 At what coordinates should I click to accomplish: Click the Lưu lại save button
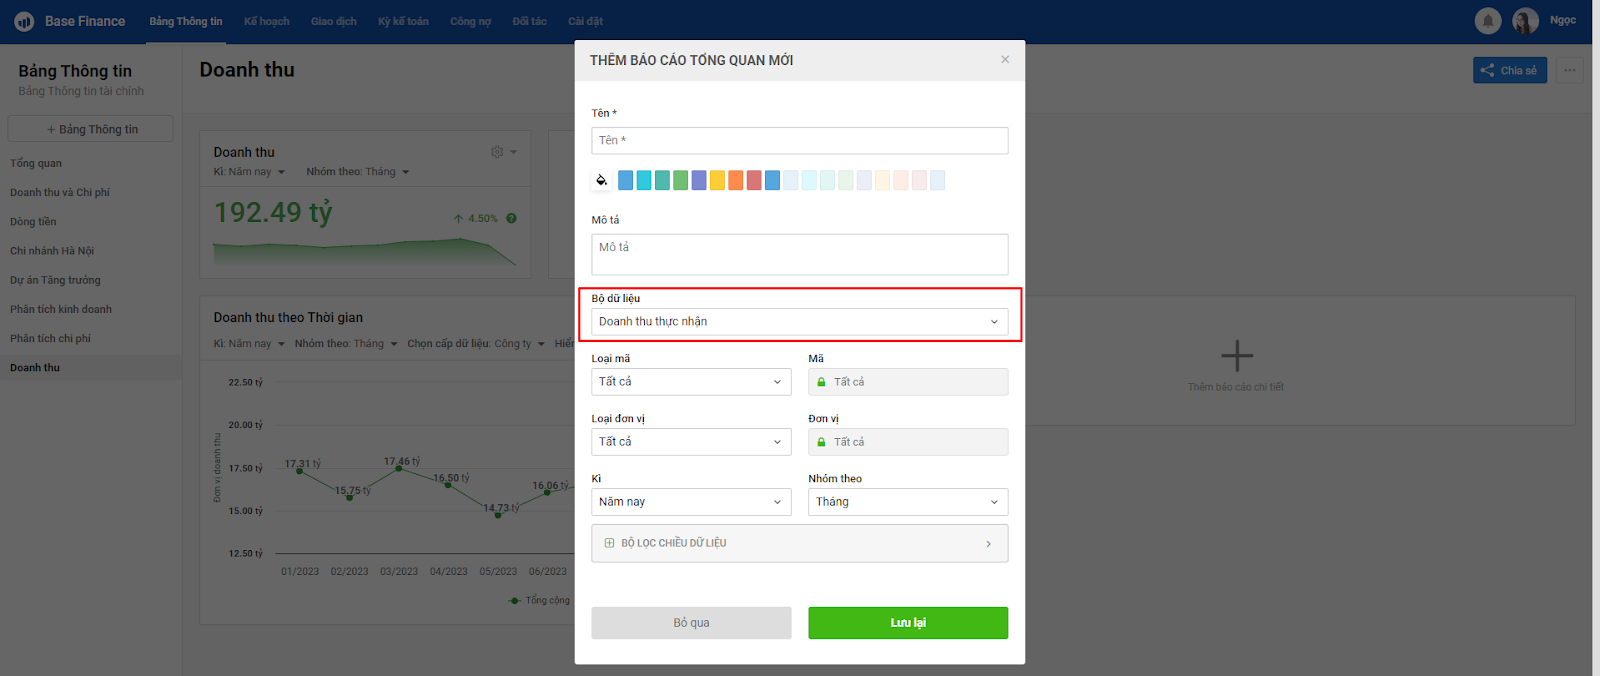[x=908, y=623]
